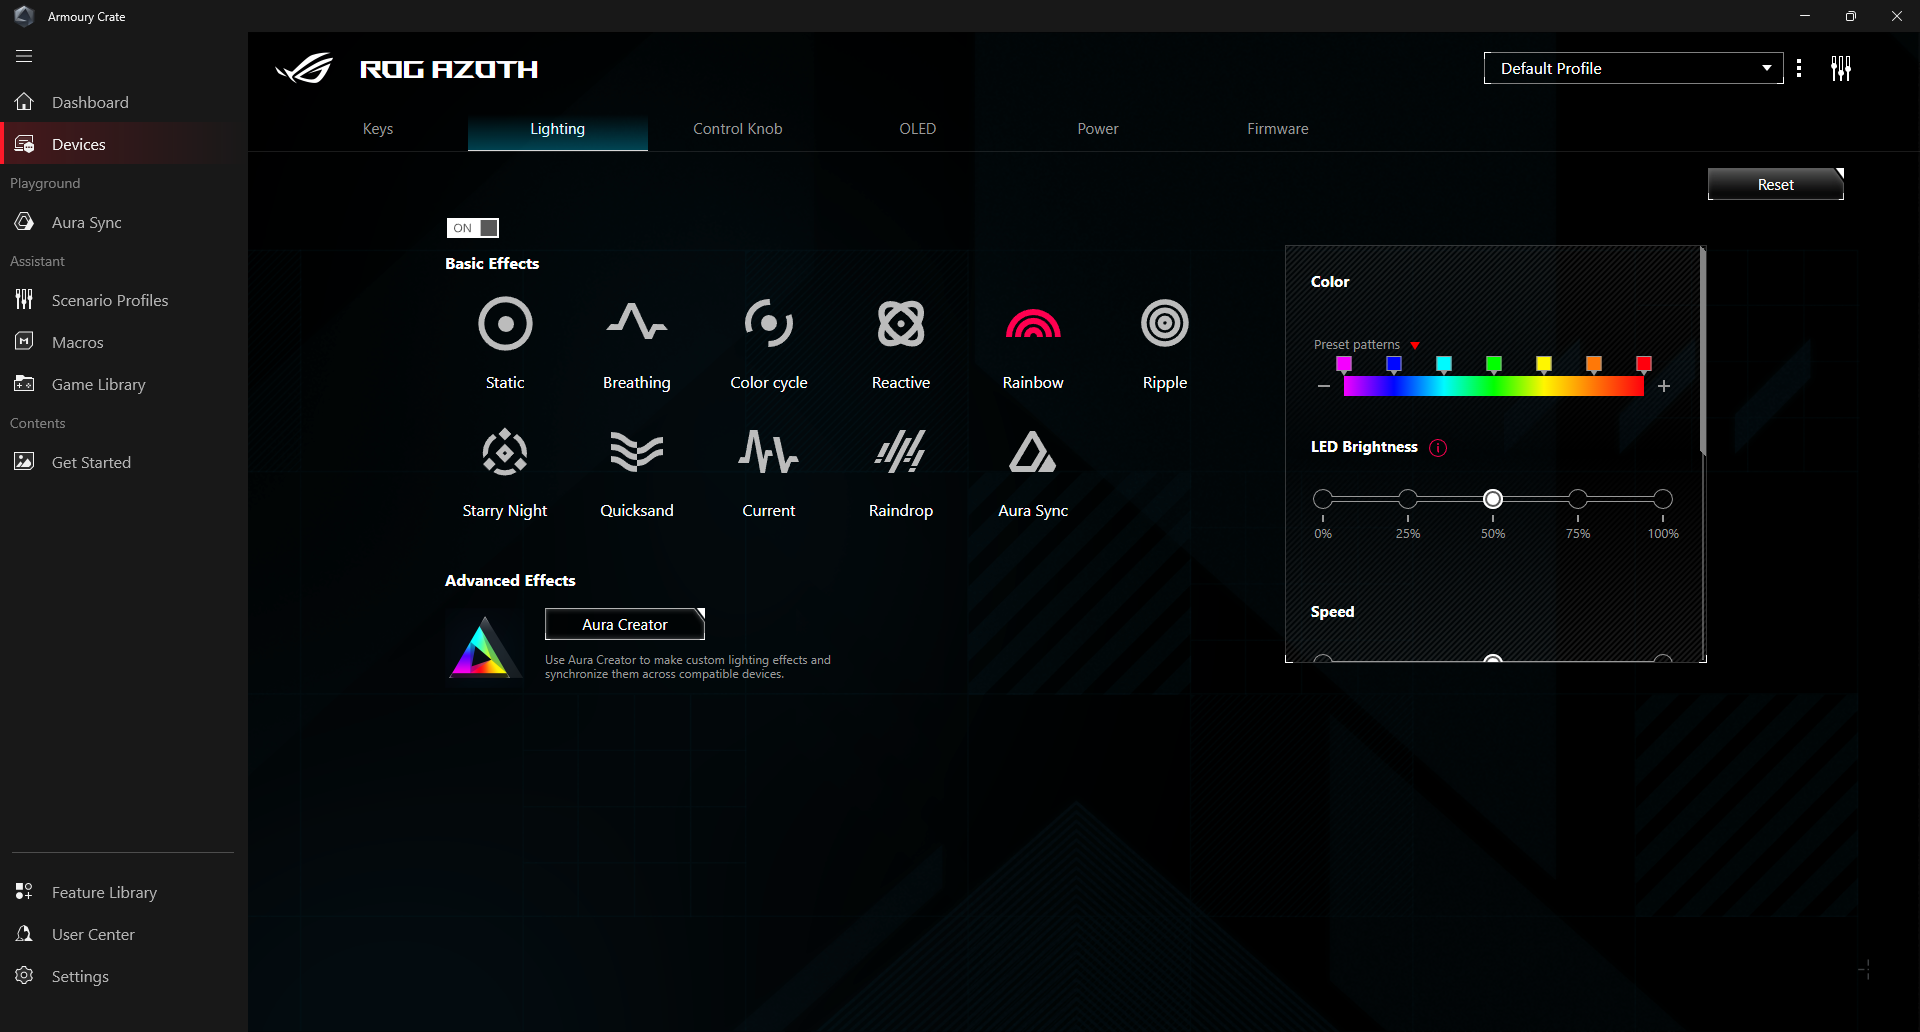The width and height of the screenshot is (1920, 1032).
Task: Toggle the lighting ON switch
Action: pyautogui.click(x=472, y=228)
